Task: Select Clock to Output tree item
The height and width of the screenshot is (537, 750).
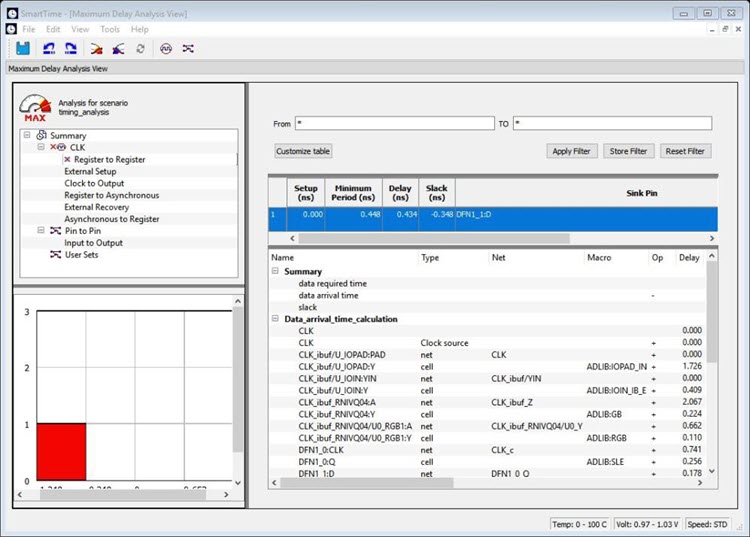Action: tap(94, 184)
